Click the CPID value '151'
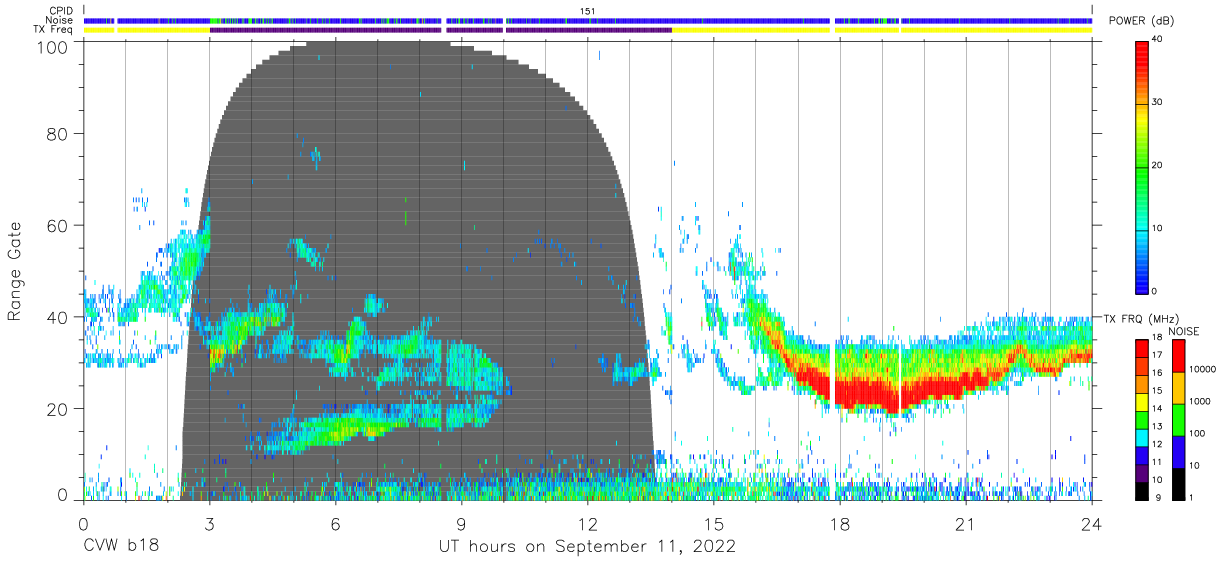This screenshot has width=1228, height=567. click(588, 11)
